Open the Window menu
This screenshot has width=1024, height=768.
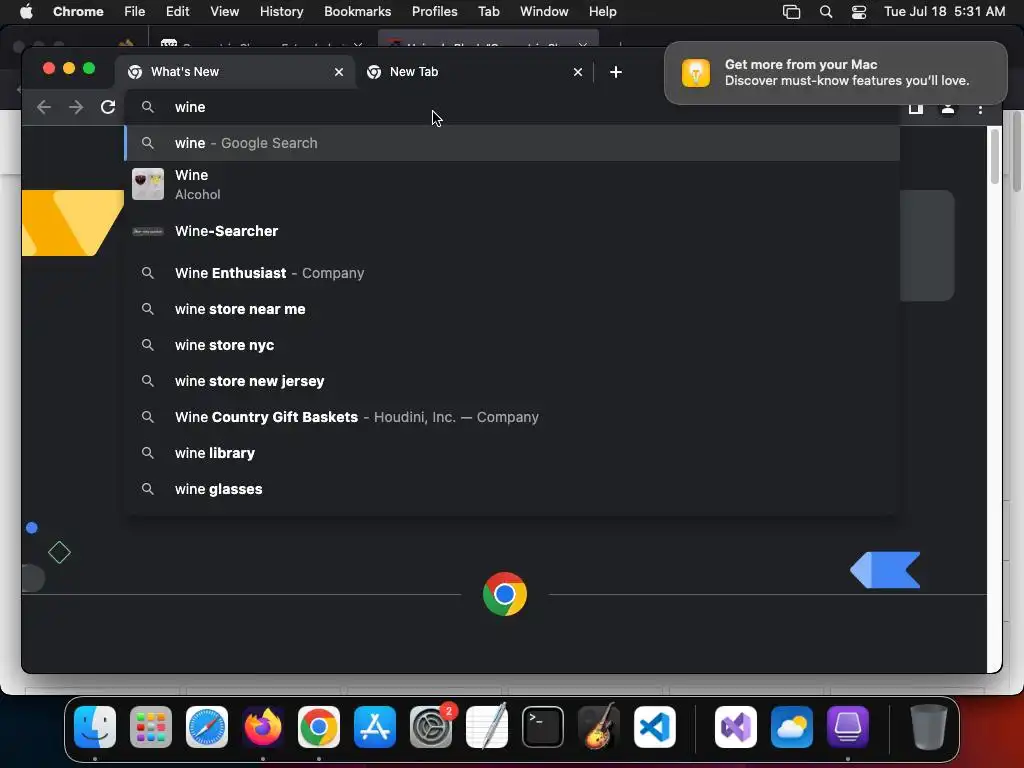click(544, 12)
